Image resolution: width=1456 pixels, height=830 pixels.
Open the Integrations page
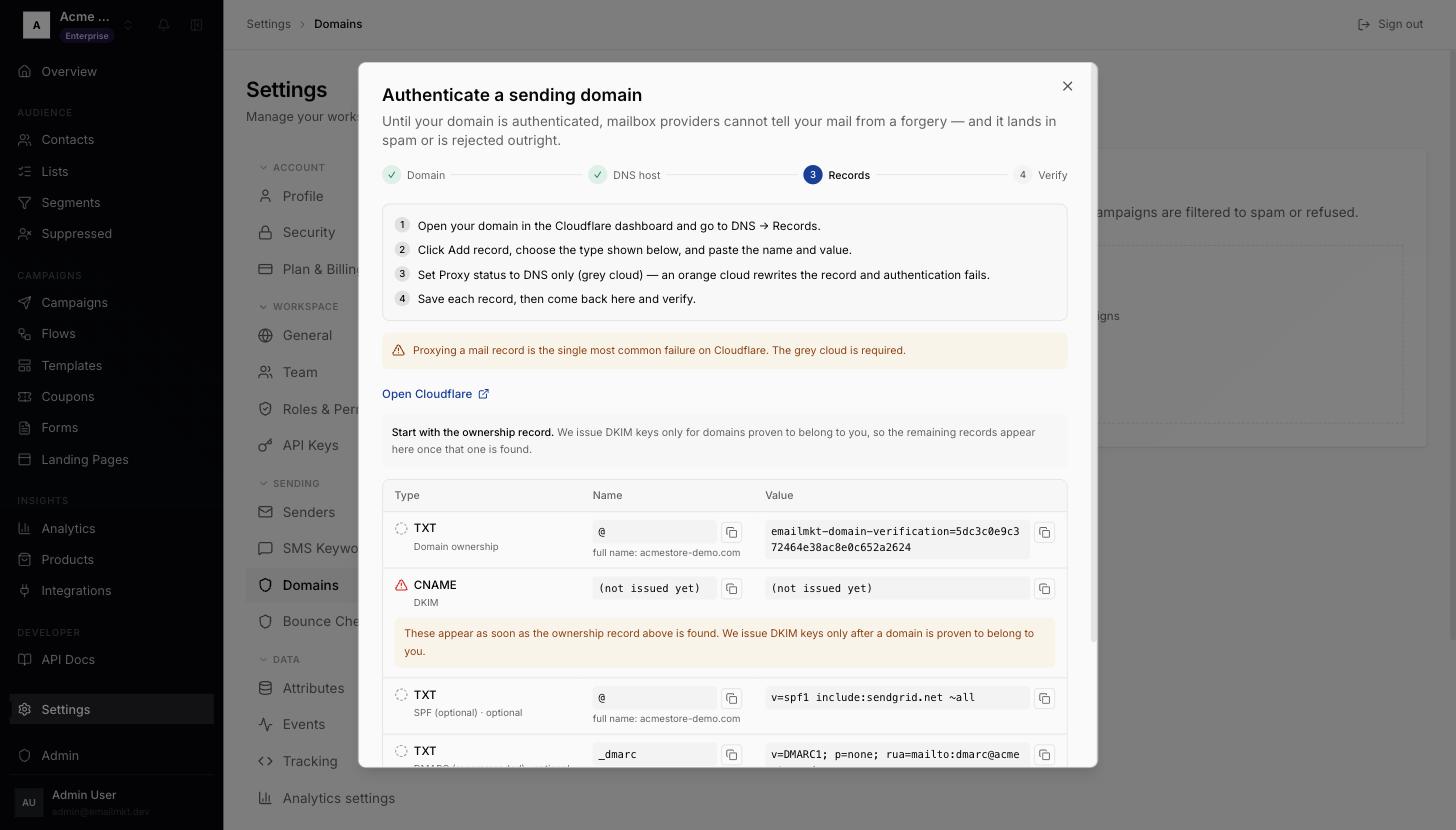[x=112, y=590]
